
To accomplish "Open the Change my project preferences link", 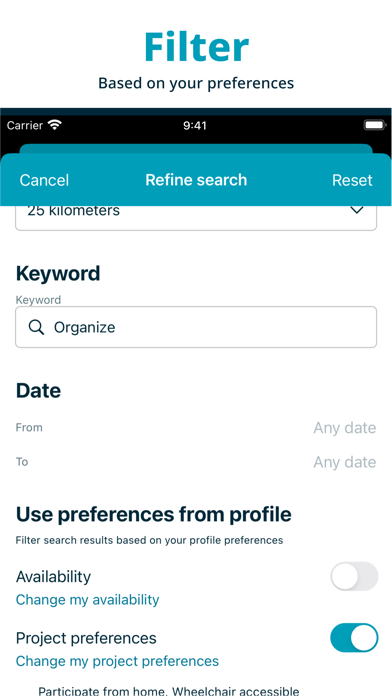I will (x=117, y=661).
